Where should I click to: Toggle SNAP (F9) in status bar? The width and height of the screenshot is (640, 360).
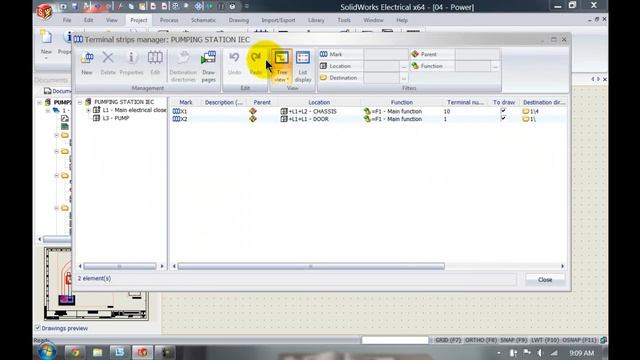(x=513, y=340)
